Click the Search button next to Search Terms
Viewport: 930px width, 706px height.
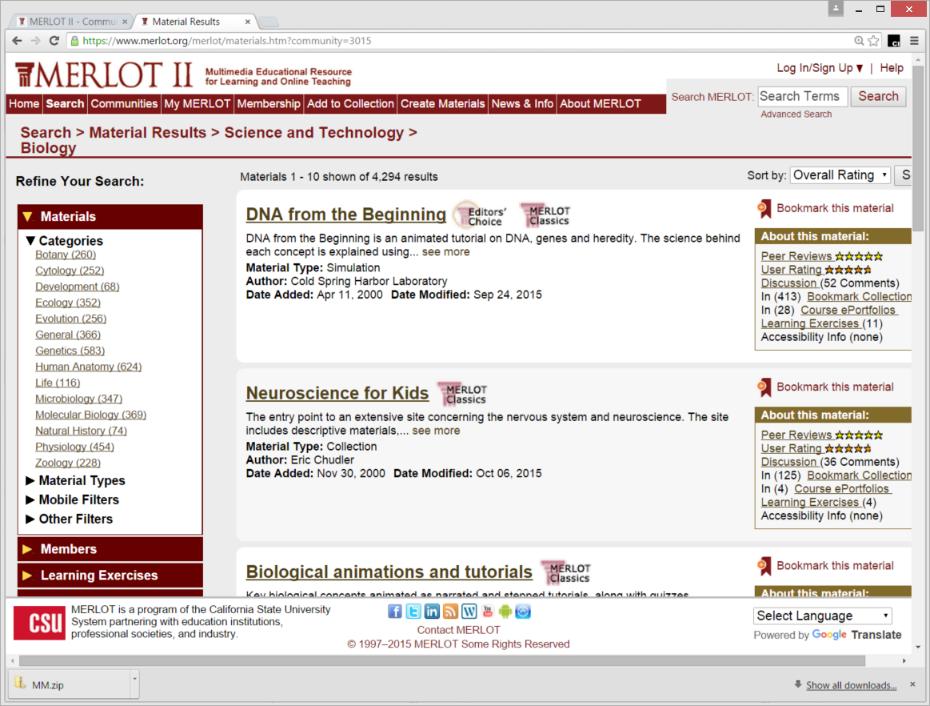[878, 96]
